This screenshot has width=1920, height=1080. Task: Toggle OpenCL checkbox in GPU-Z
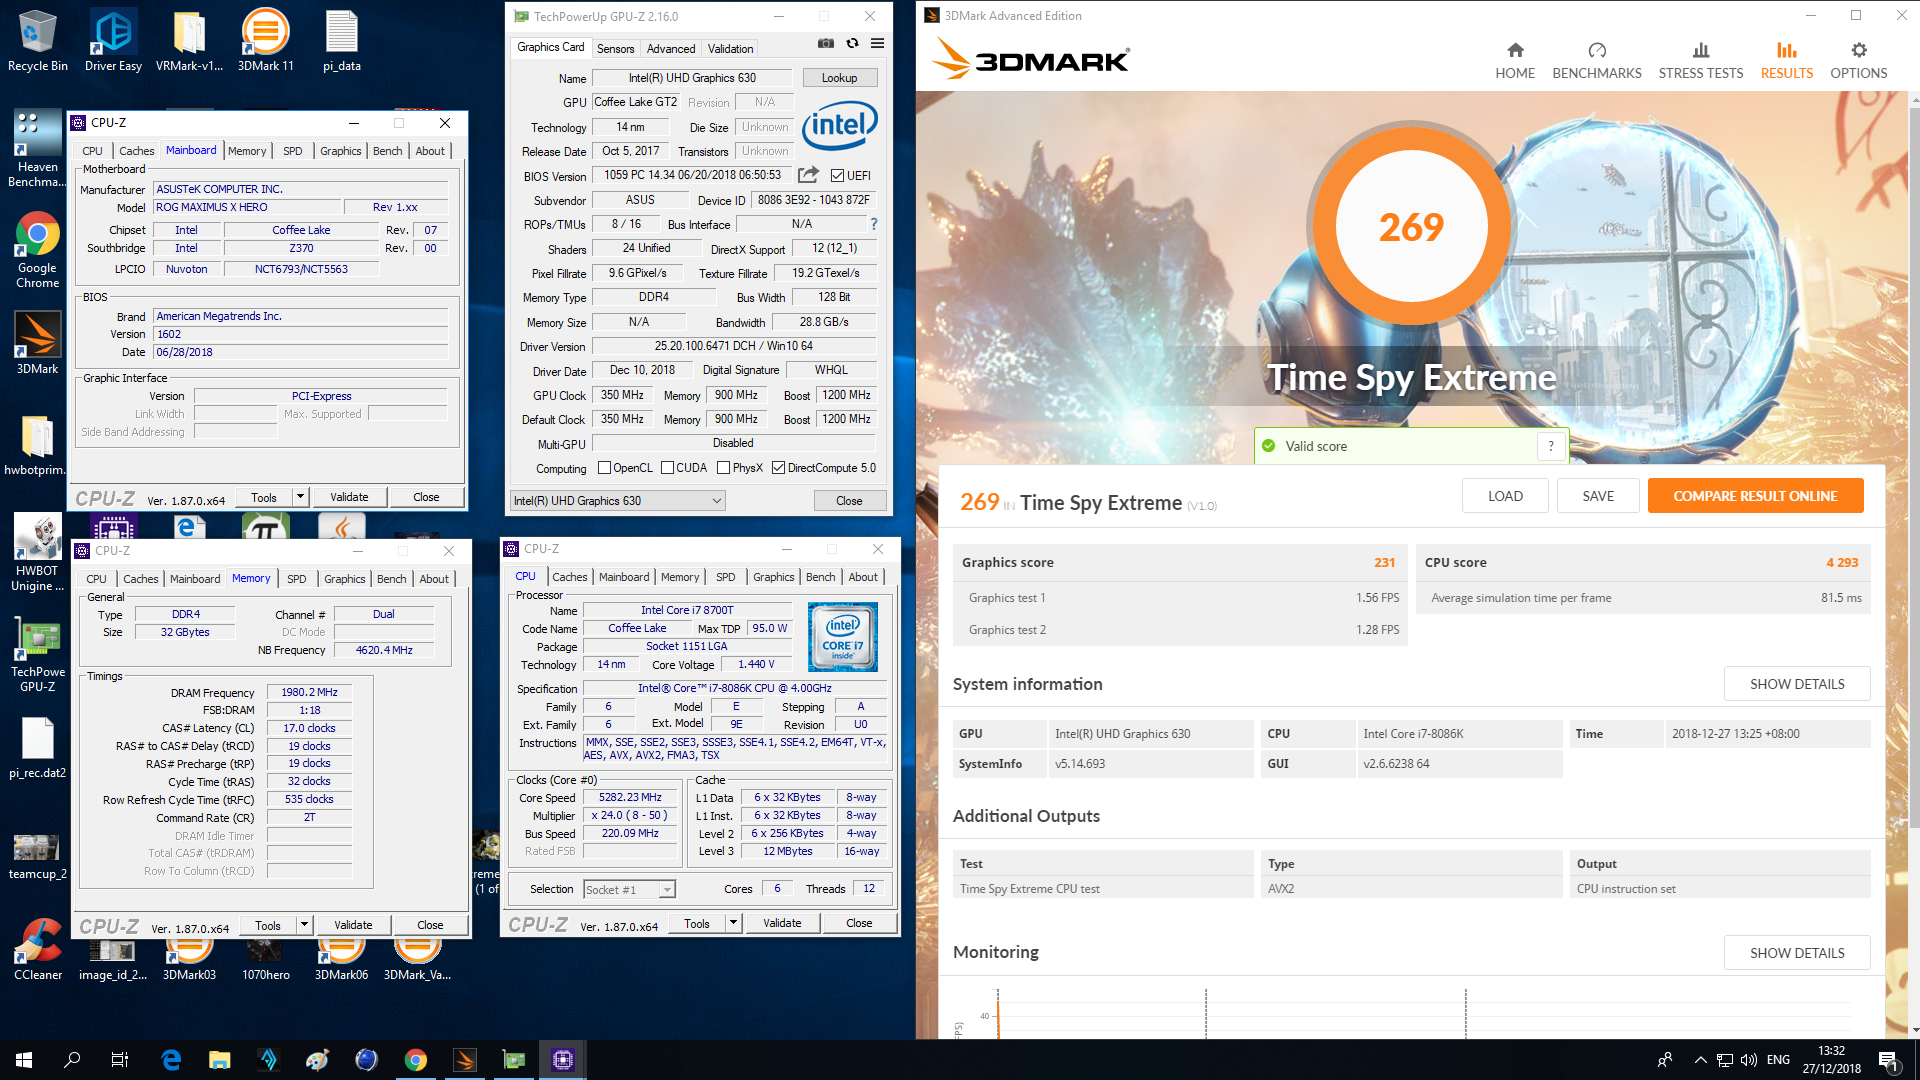604,468
